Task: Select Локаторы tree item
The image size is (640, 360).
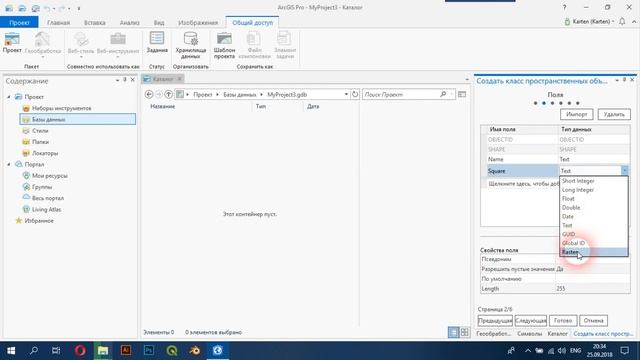Action: pos(45,153)
